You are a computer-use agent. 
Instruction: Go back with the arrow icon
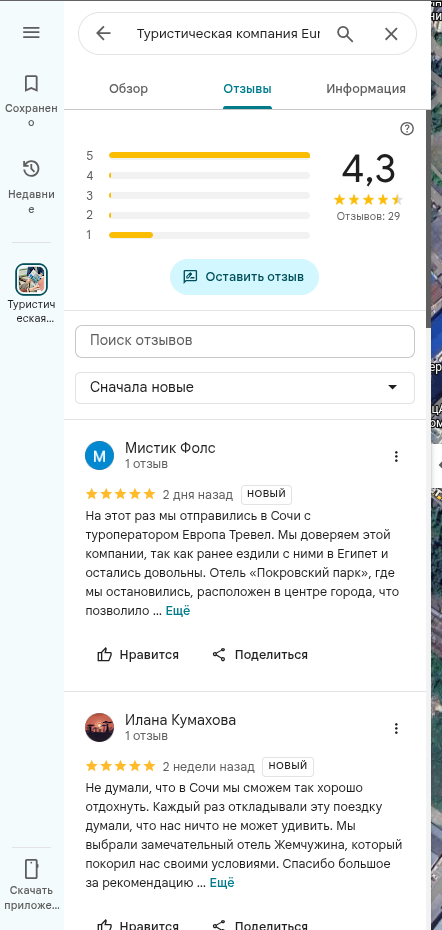pyautogui.click(x=103, y=34)
